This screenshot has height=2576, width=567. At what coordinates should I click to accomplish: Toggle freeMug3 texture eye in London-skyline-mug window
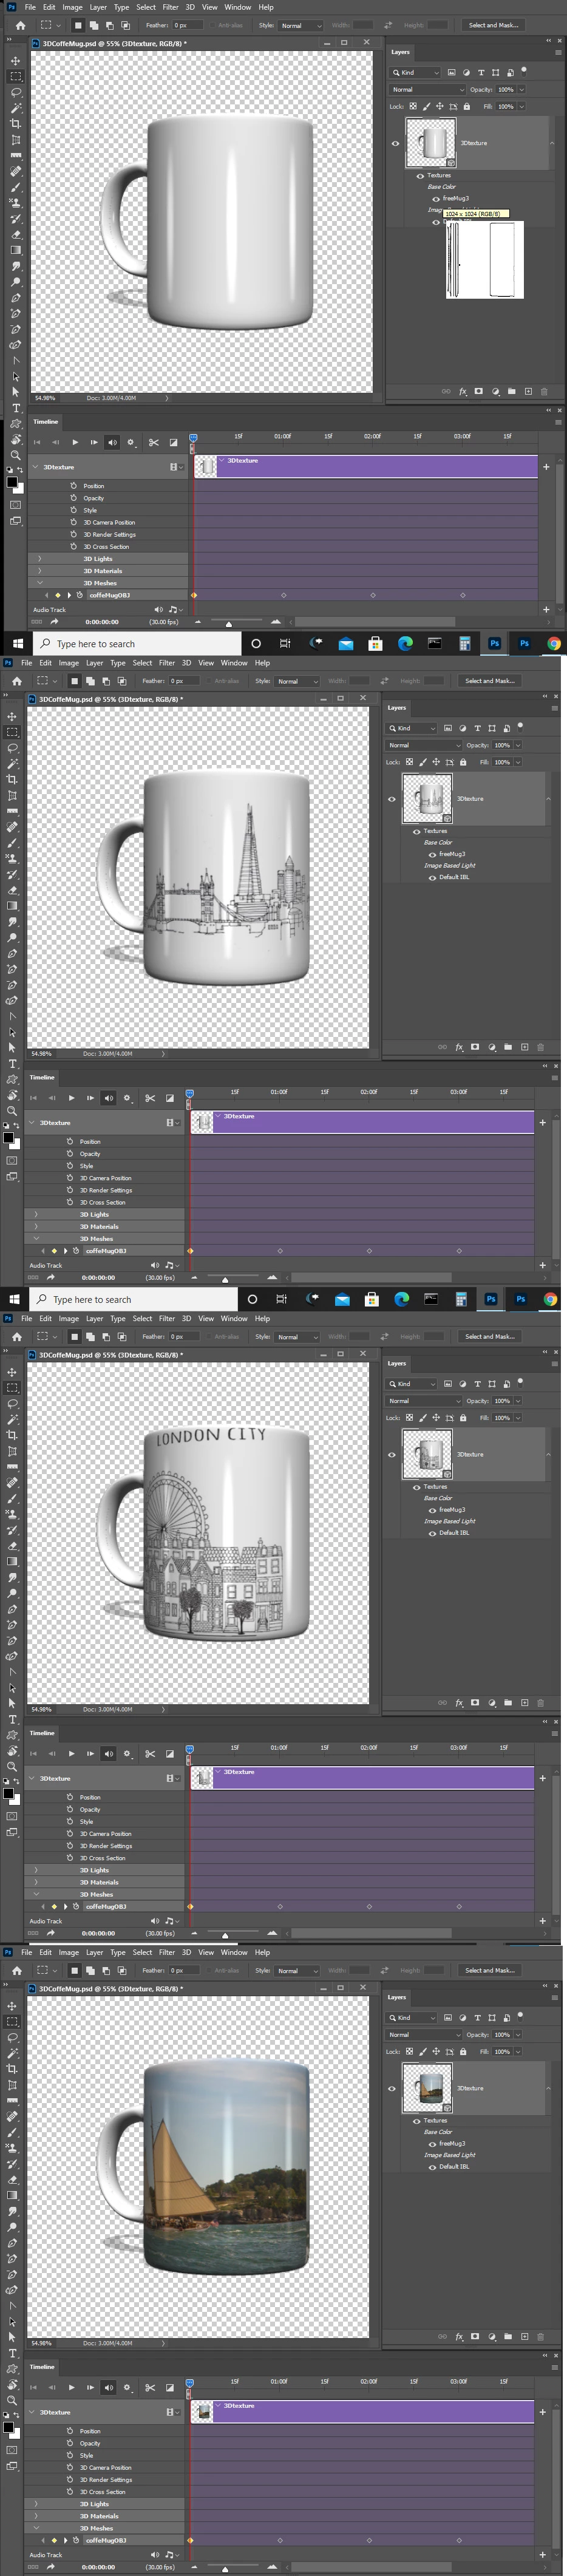point(432,854)
